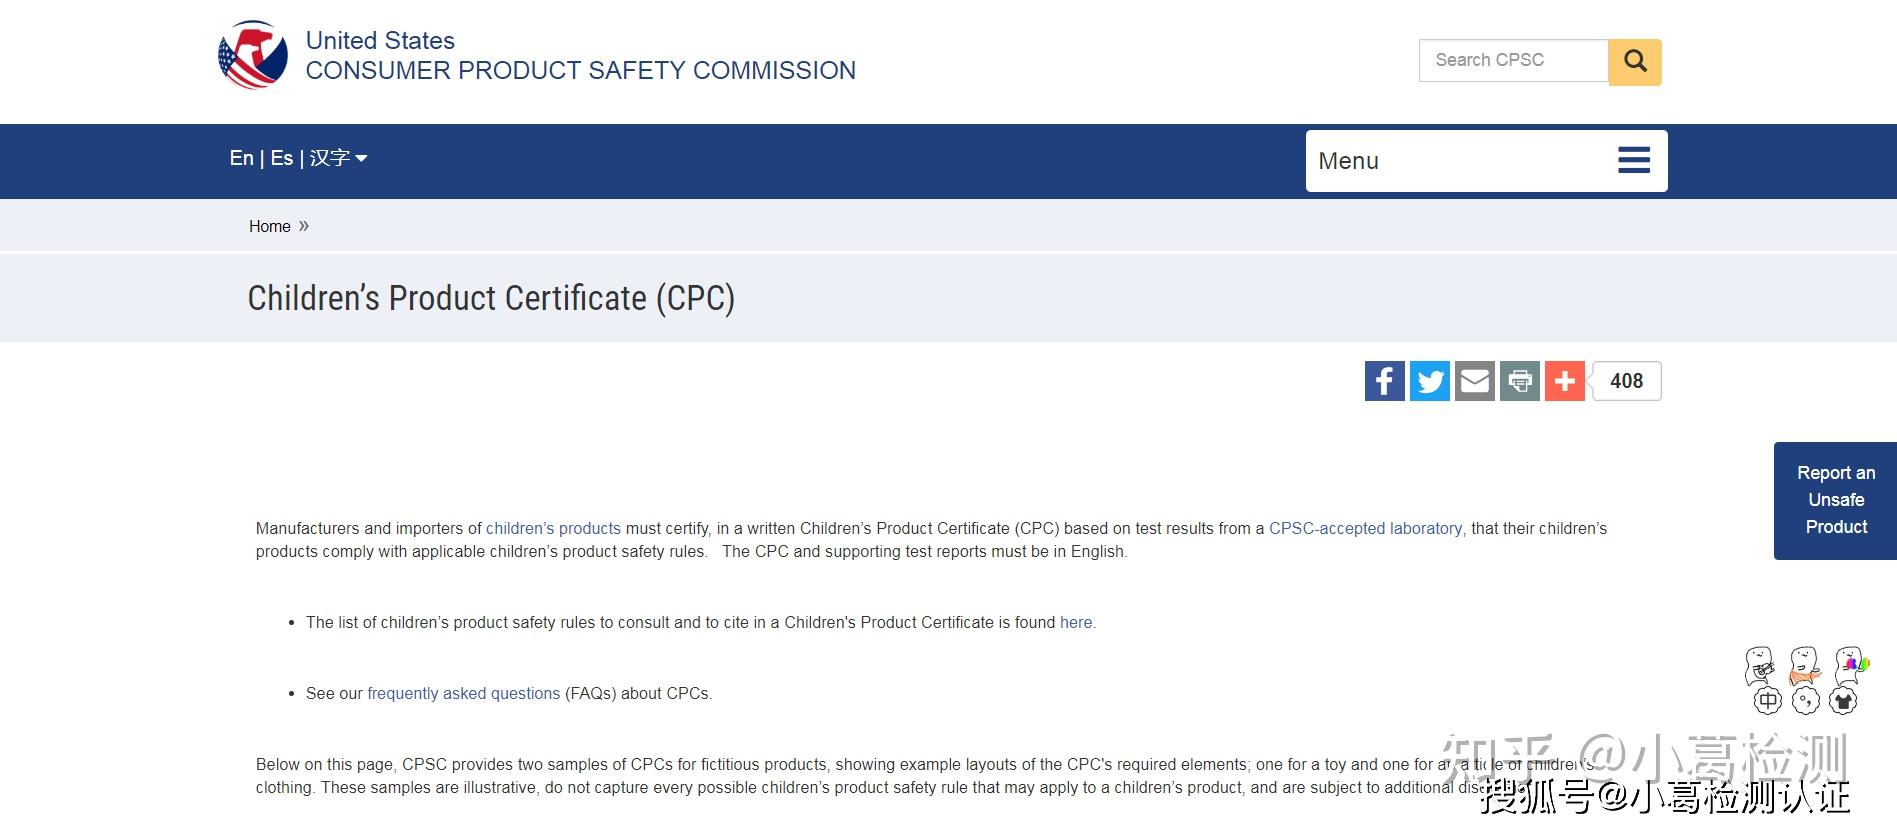This screenshot has width=1897, height=836.
Task: Click the printer icon
Action: click(1519, 381)
